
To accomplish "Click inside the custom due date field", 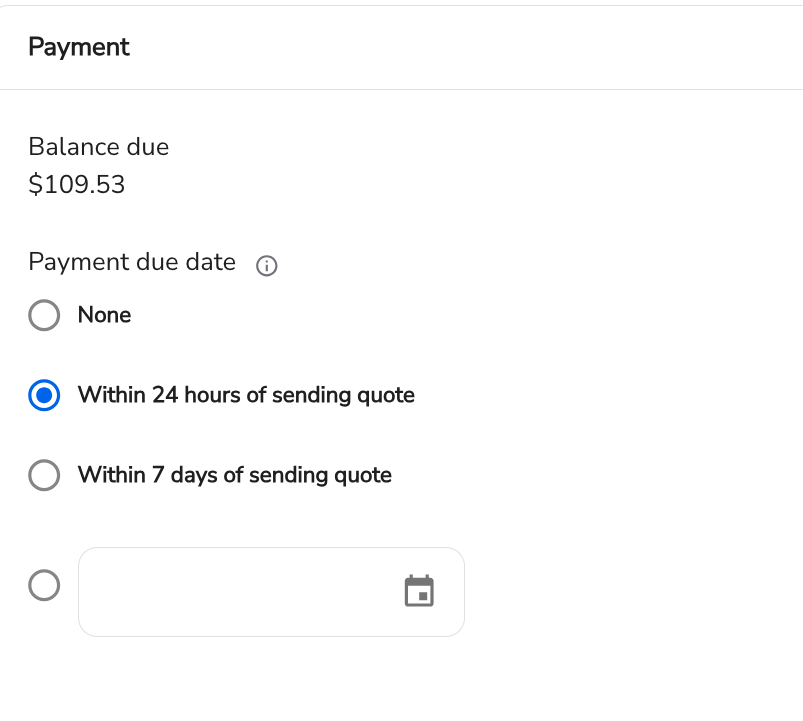I will pos(271,592).
